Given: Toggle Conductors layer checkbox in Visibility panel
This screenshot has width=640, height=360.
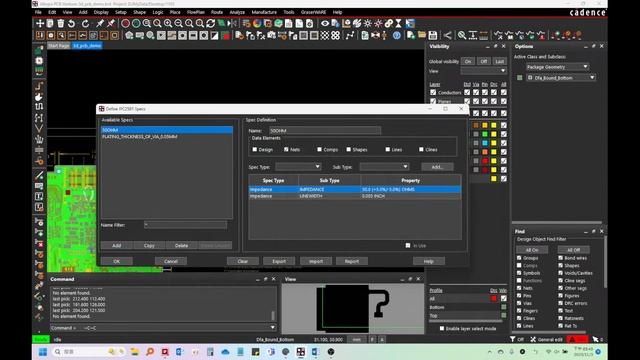Looking at the screenshot, I should (x=433, y=92).
